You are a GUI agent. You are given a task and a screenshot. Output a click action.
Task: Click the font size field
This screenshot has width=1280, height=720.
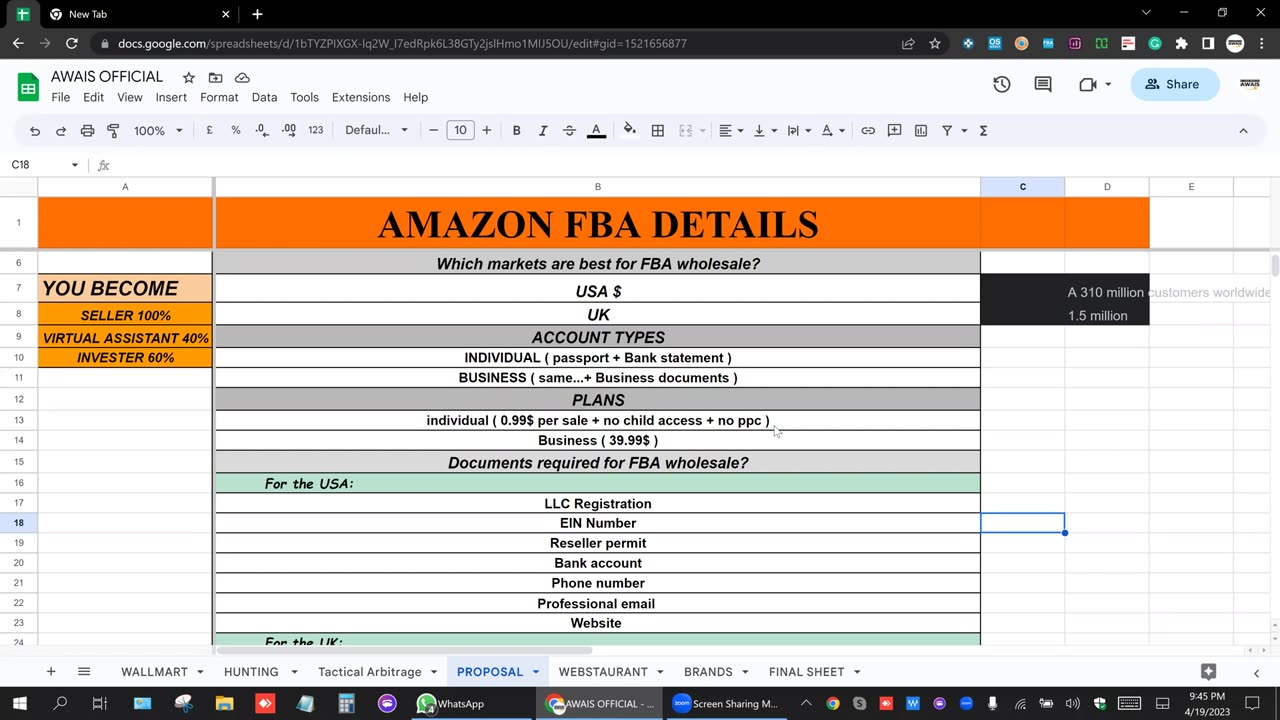[460, 130]
